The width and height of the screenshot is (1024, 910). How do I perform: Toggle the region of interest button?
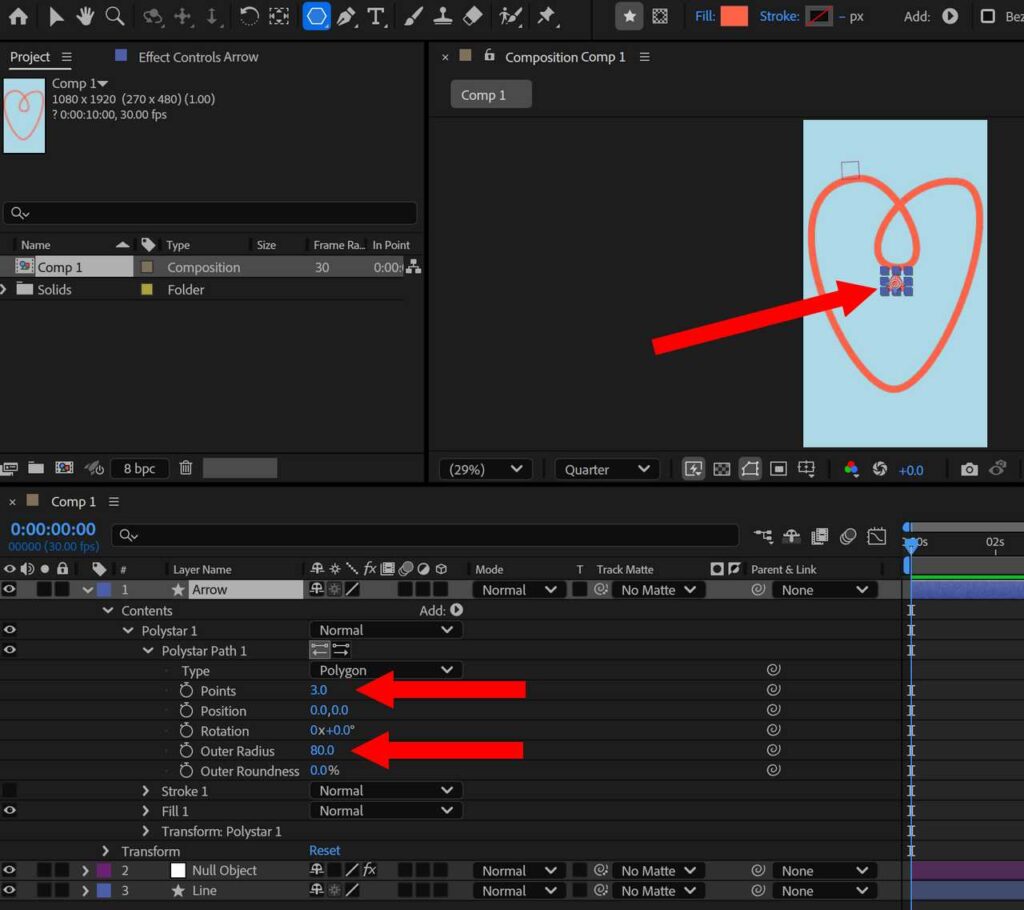click(778, 469)
